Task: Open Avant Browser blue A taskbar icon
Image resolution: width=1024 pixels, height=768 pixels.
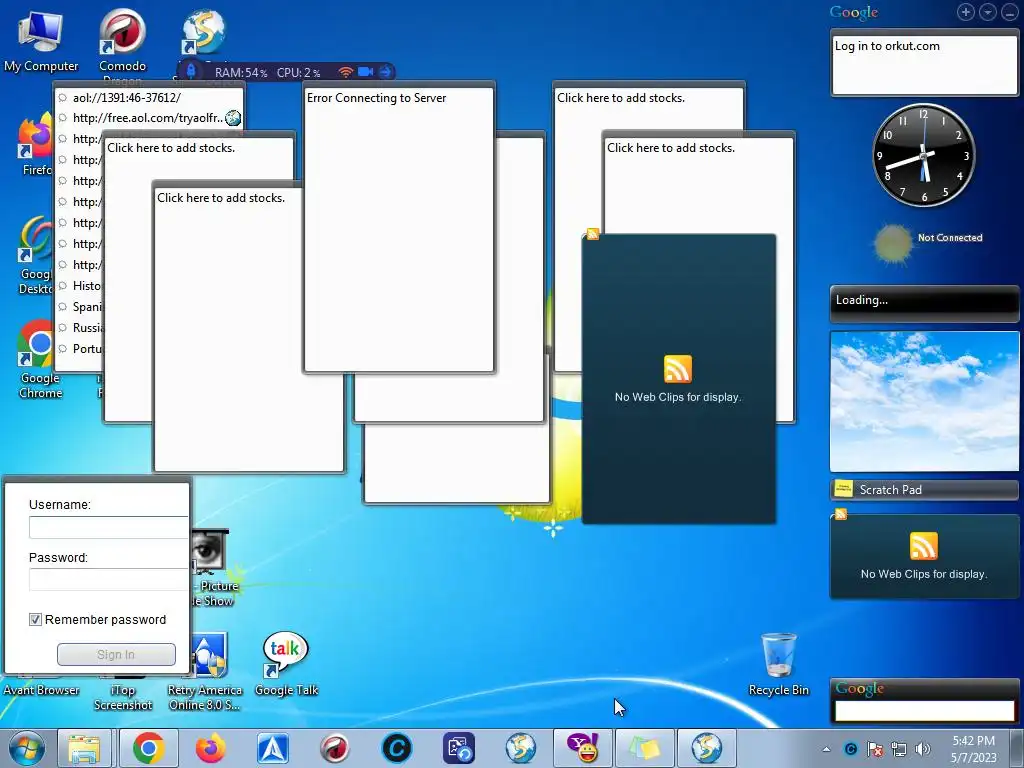Action: 273,748
